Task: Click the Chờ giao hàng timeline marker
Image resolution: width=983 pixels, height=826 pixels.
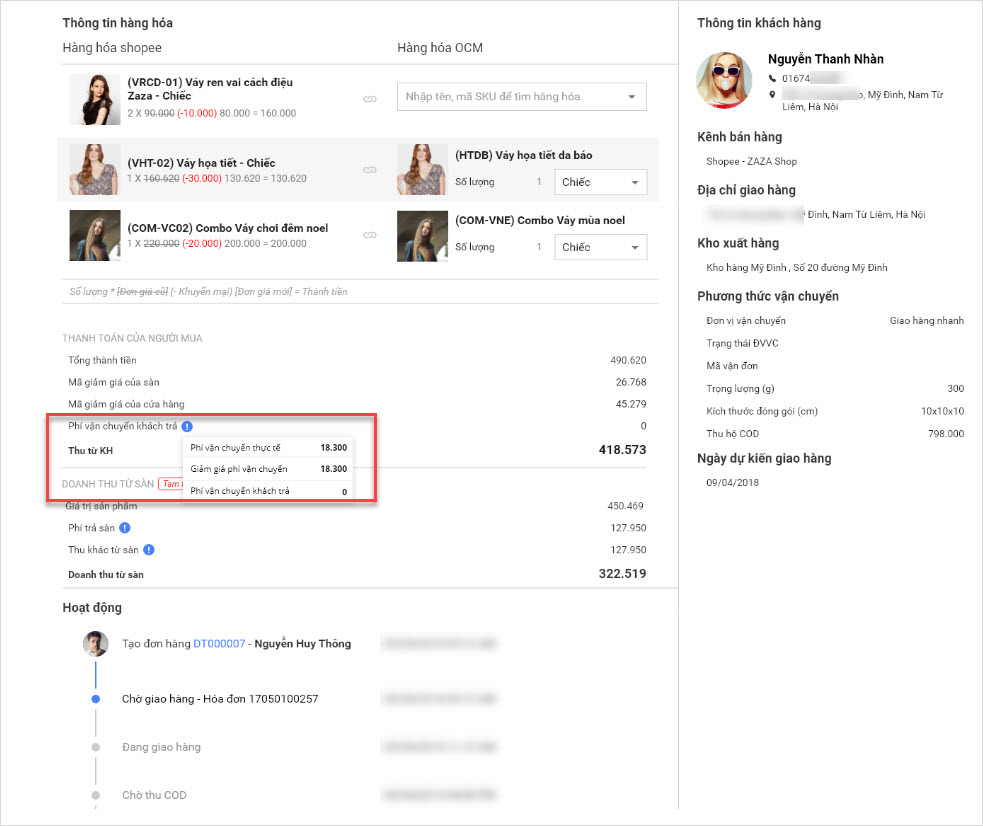Action: click(x=95, y=699)
